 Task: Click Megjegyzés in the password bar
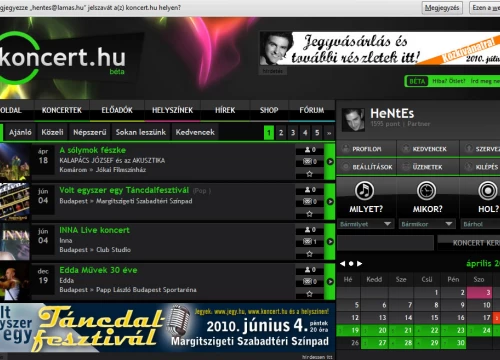(442, 8)
